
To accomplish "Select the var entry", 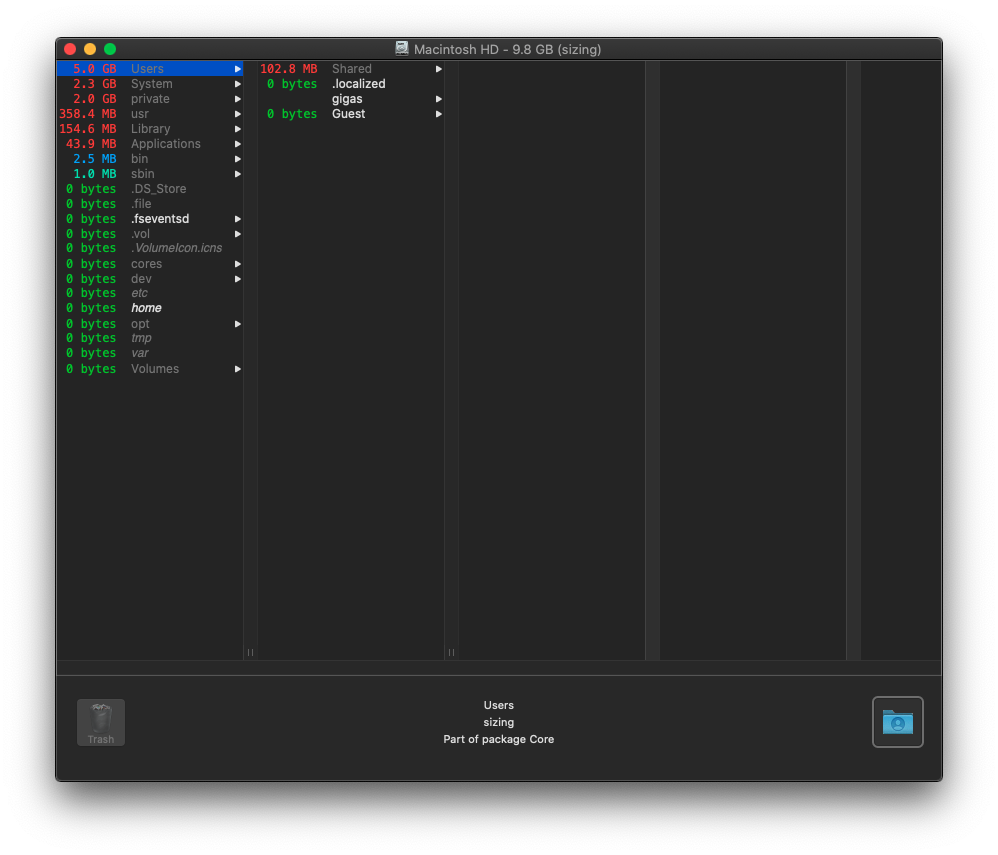I will pyautogui.click(x=139, y=353).
